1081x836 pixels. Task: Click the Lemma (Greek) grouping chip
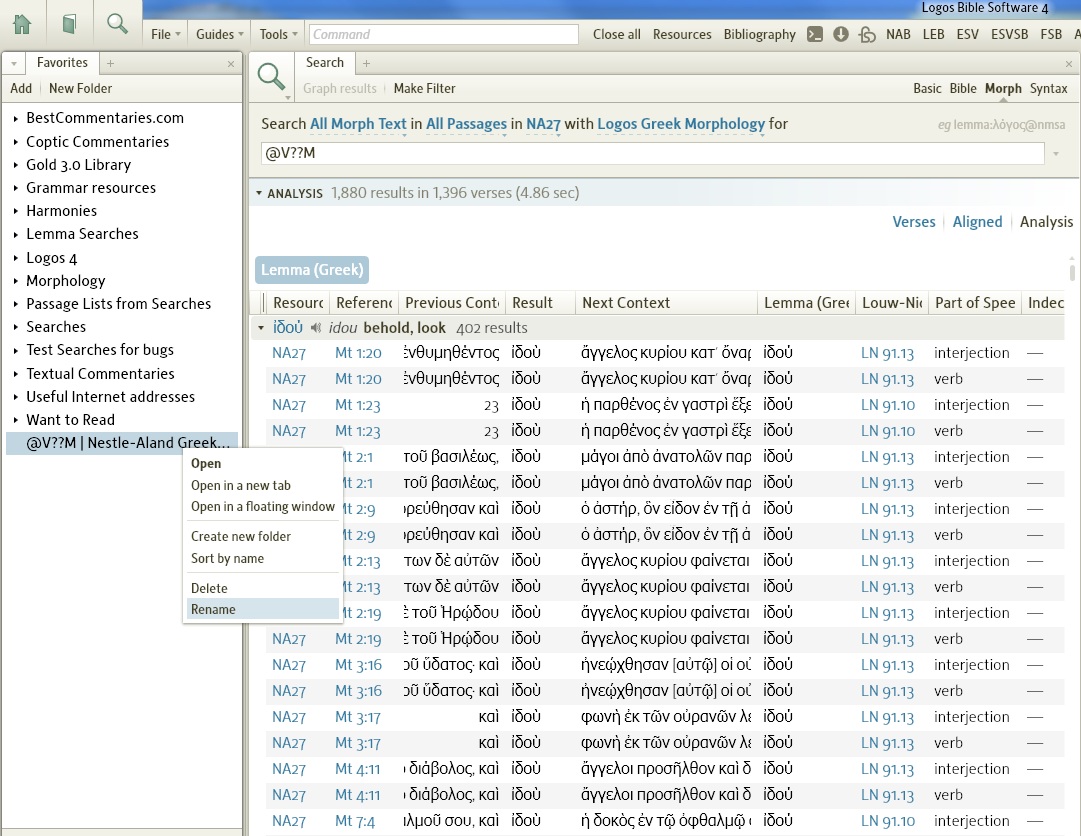[312, 269]
